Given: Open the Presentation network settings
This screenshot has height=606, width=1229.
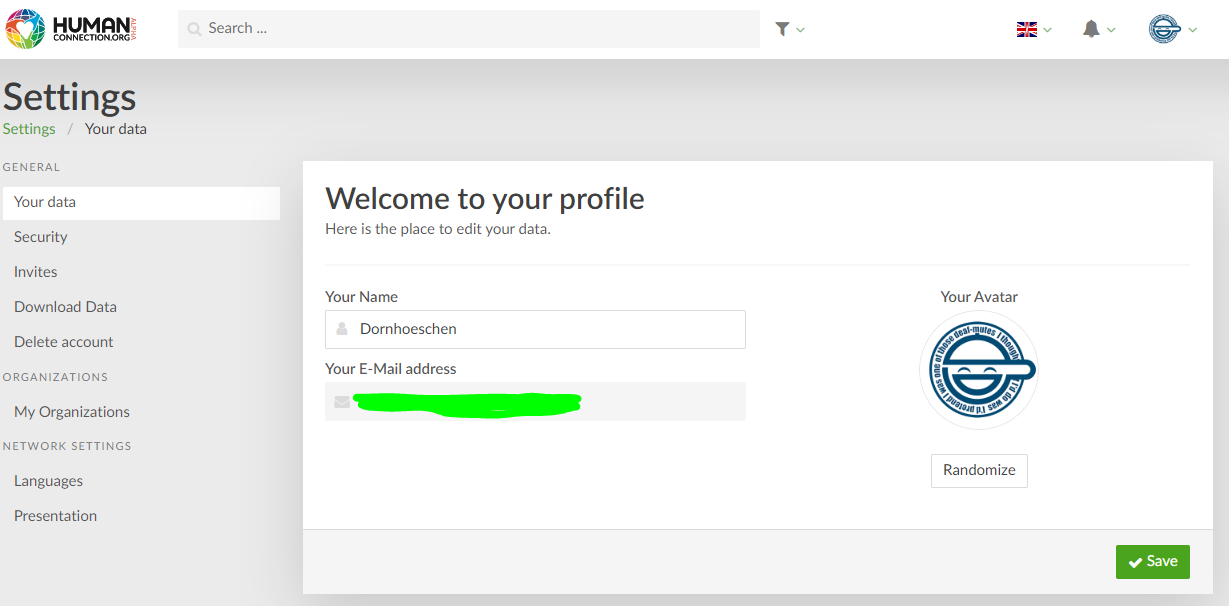Looking at the screenshot, I should (x=55, y=515).
